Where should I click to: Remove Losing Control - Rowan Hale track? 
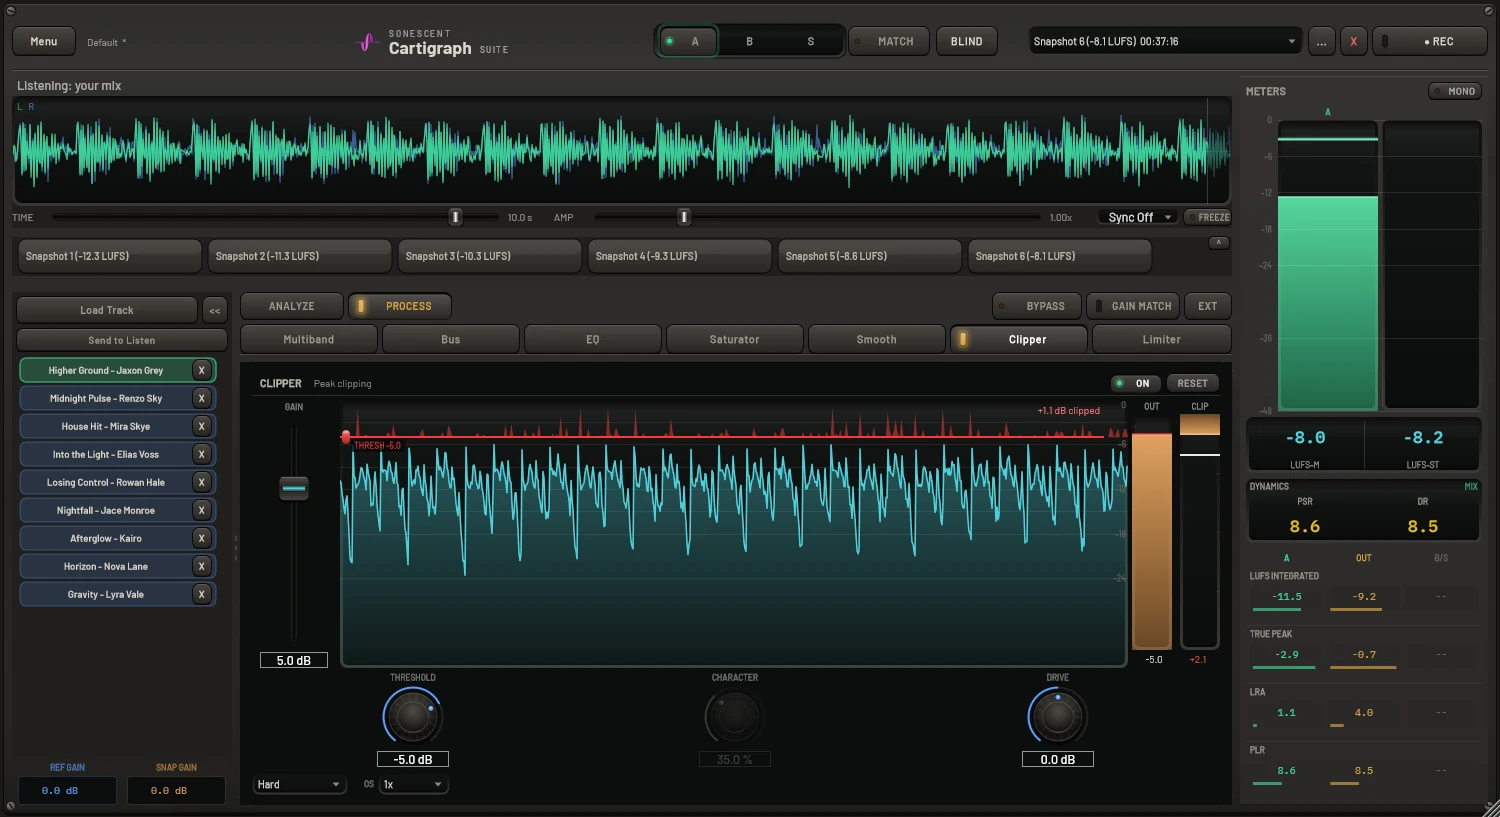pos(201,482)
